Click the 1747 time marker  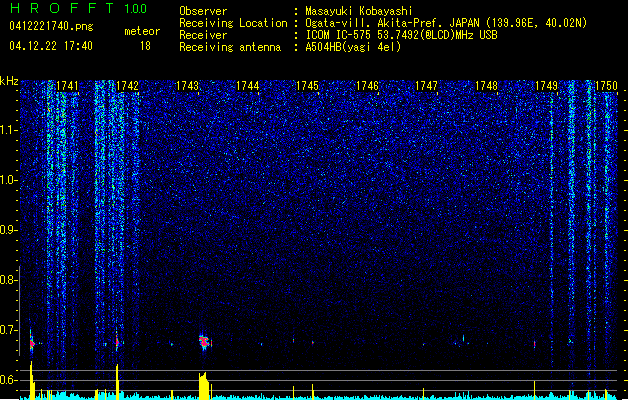[426, 86]
